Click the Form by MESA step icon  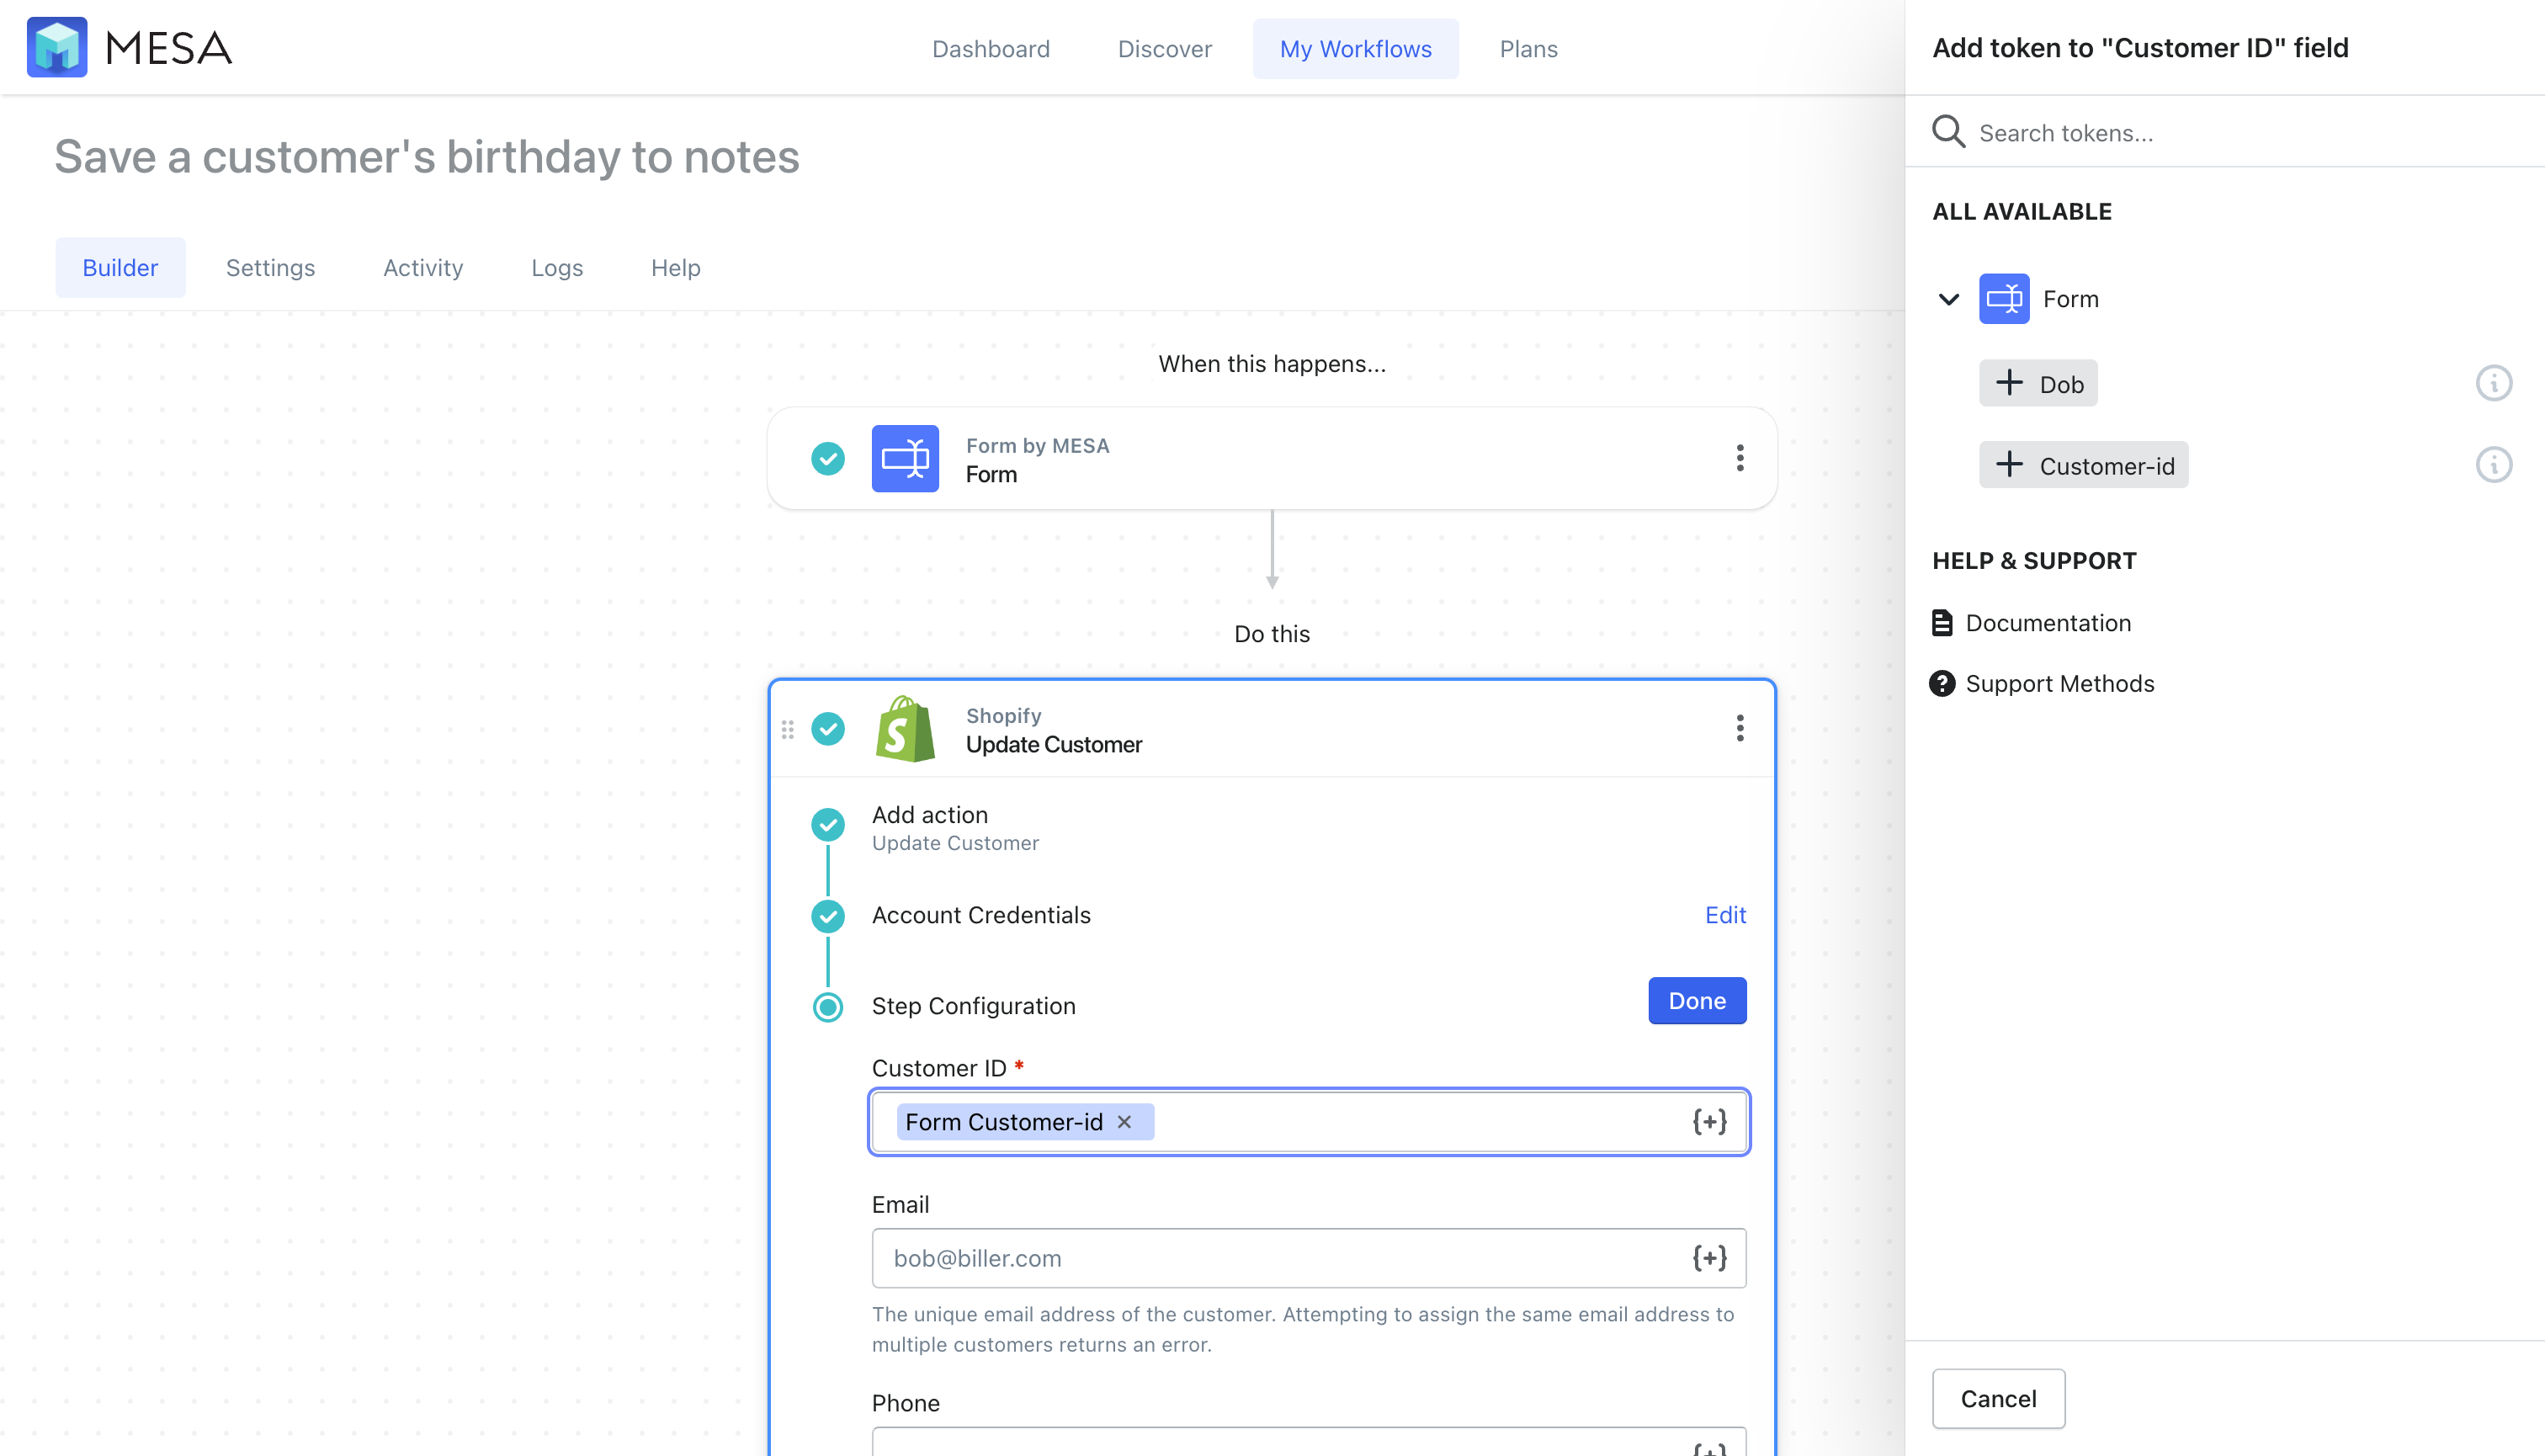pos(905,458)
